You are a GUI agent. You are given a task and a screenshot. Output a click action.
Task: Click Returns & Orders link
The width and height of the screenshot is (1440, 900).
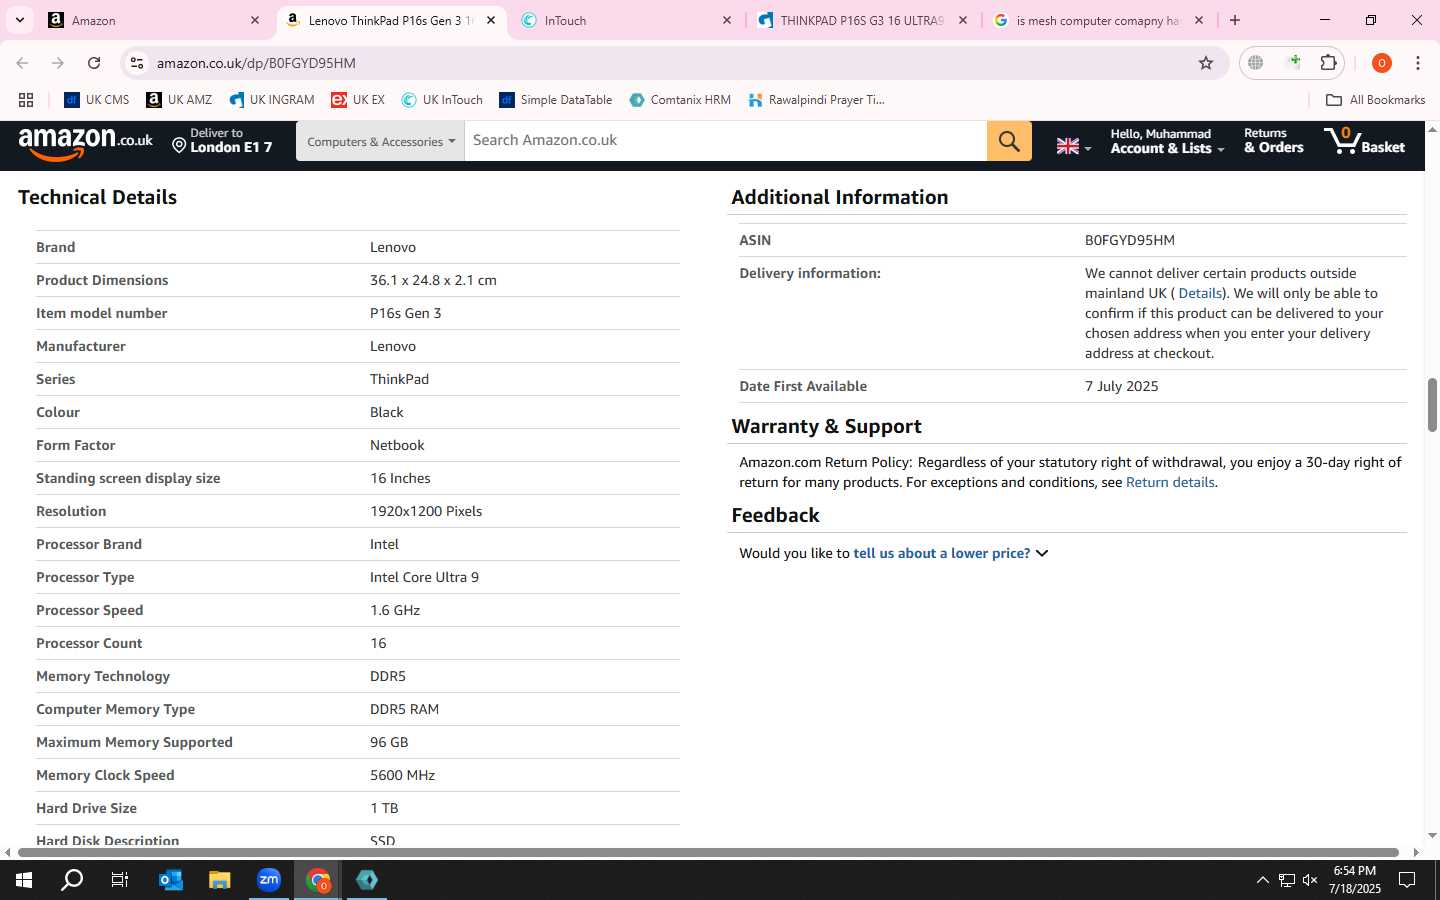(x=1274, y=141)
